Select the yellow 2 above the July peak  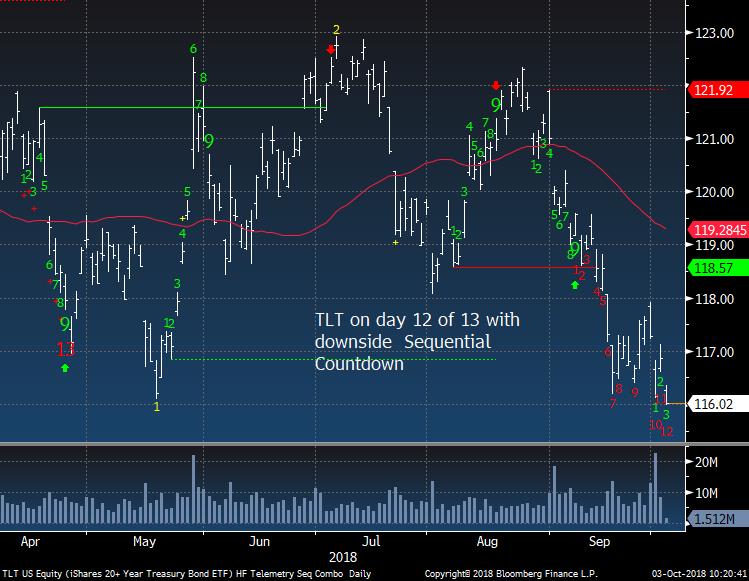336,30
